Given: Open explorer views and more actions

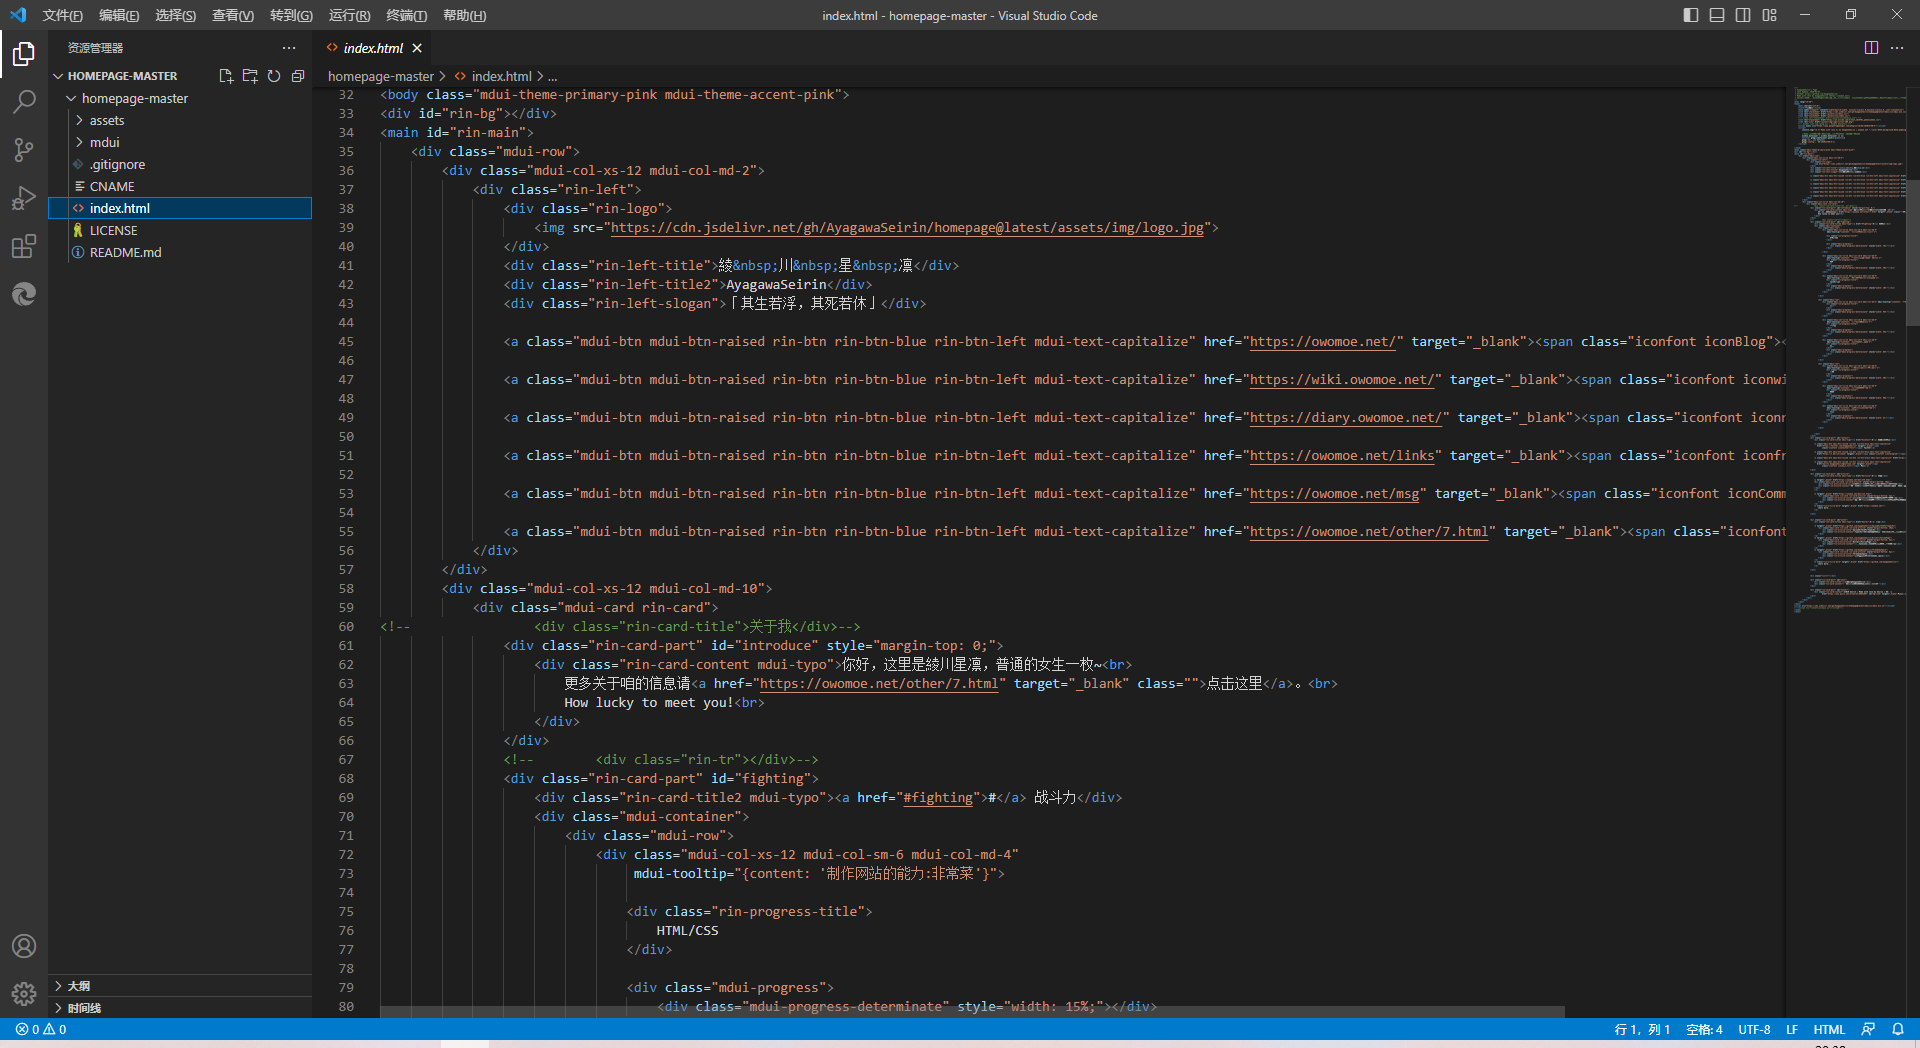Looking at the screenshot, I should [289, 48].
